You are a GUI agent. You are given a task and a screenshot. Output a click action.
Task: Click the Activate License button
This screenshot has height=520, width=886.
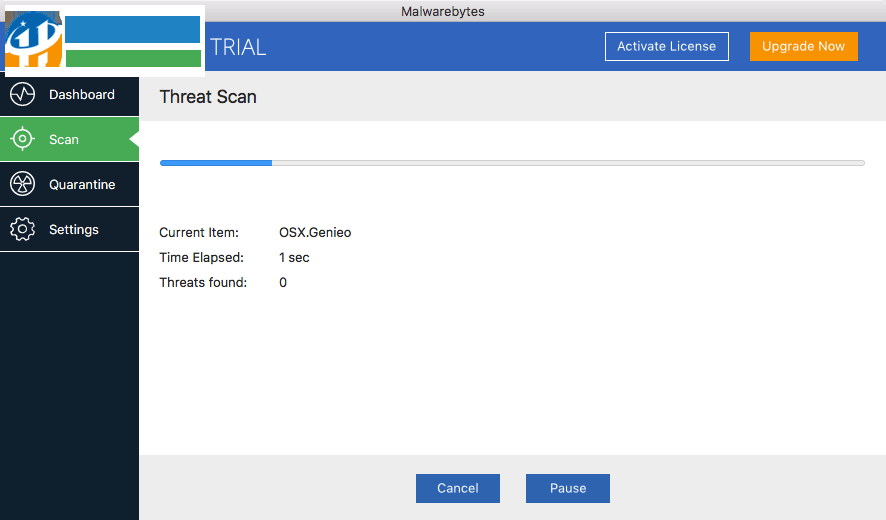[x=667, y=46]
